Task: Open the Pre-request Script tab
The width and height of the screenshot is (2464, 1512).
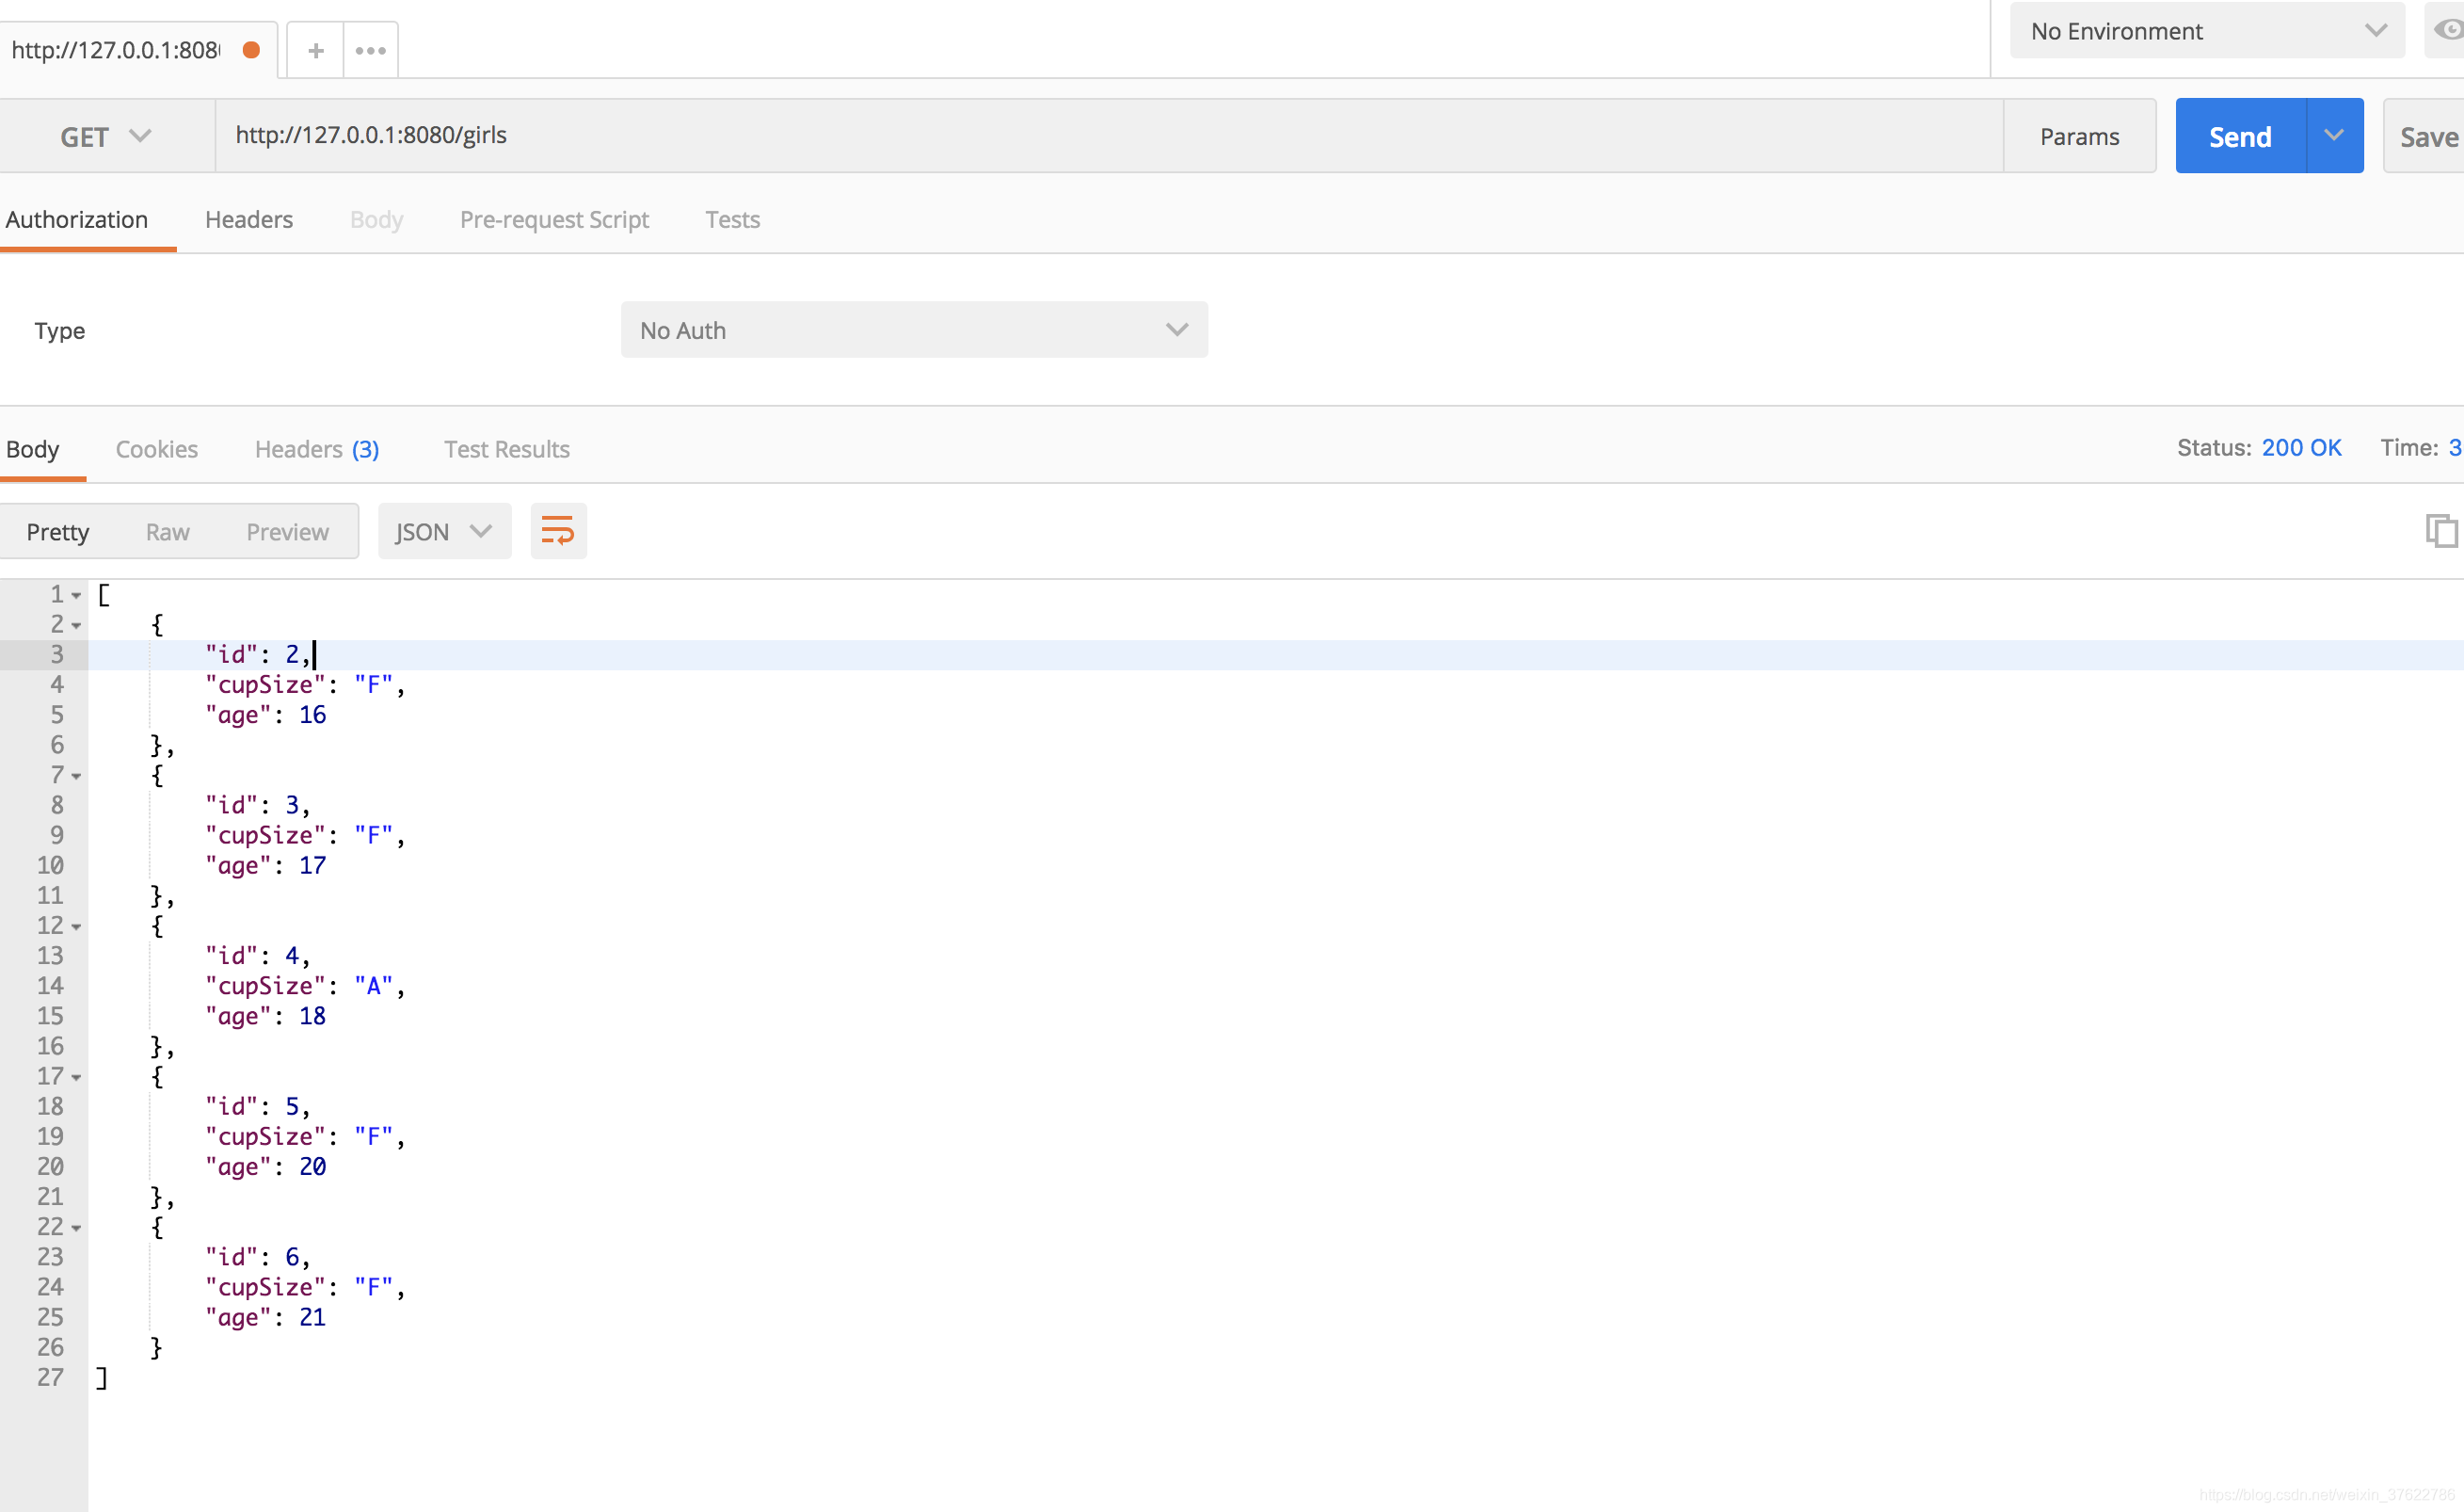Action: tap(554, 220)
